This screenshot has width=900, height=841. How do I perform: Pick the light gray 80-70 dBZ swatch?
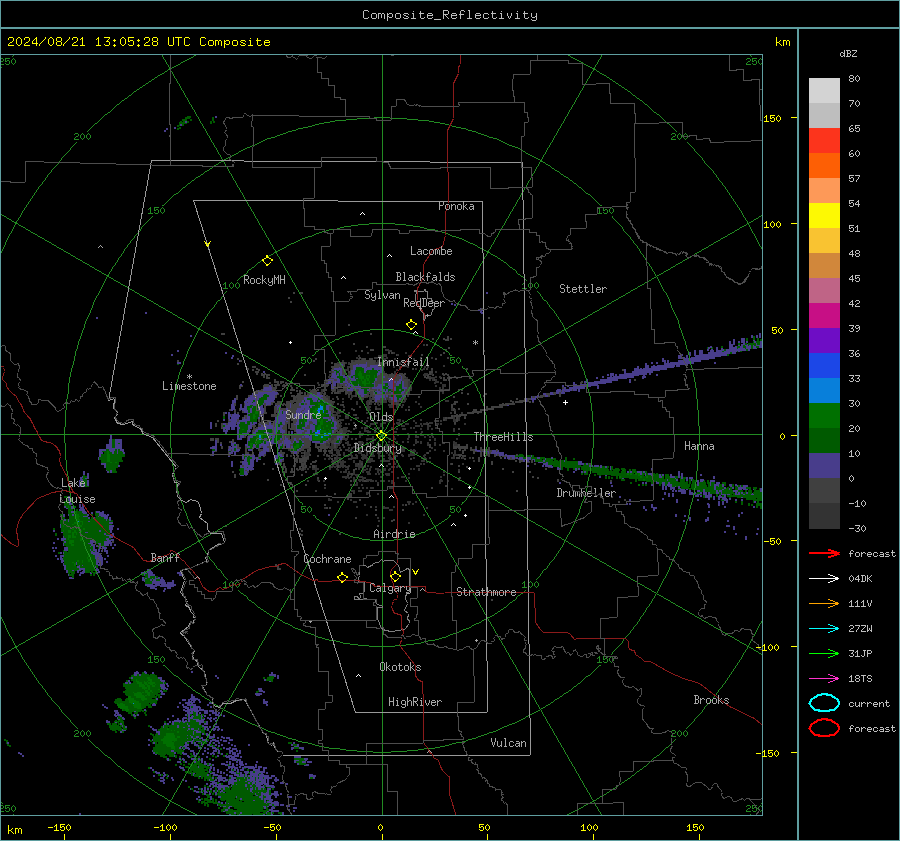tap(824, 91)
